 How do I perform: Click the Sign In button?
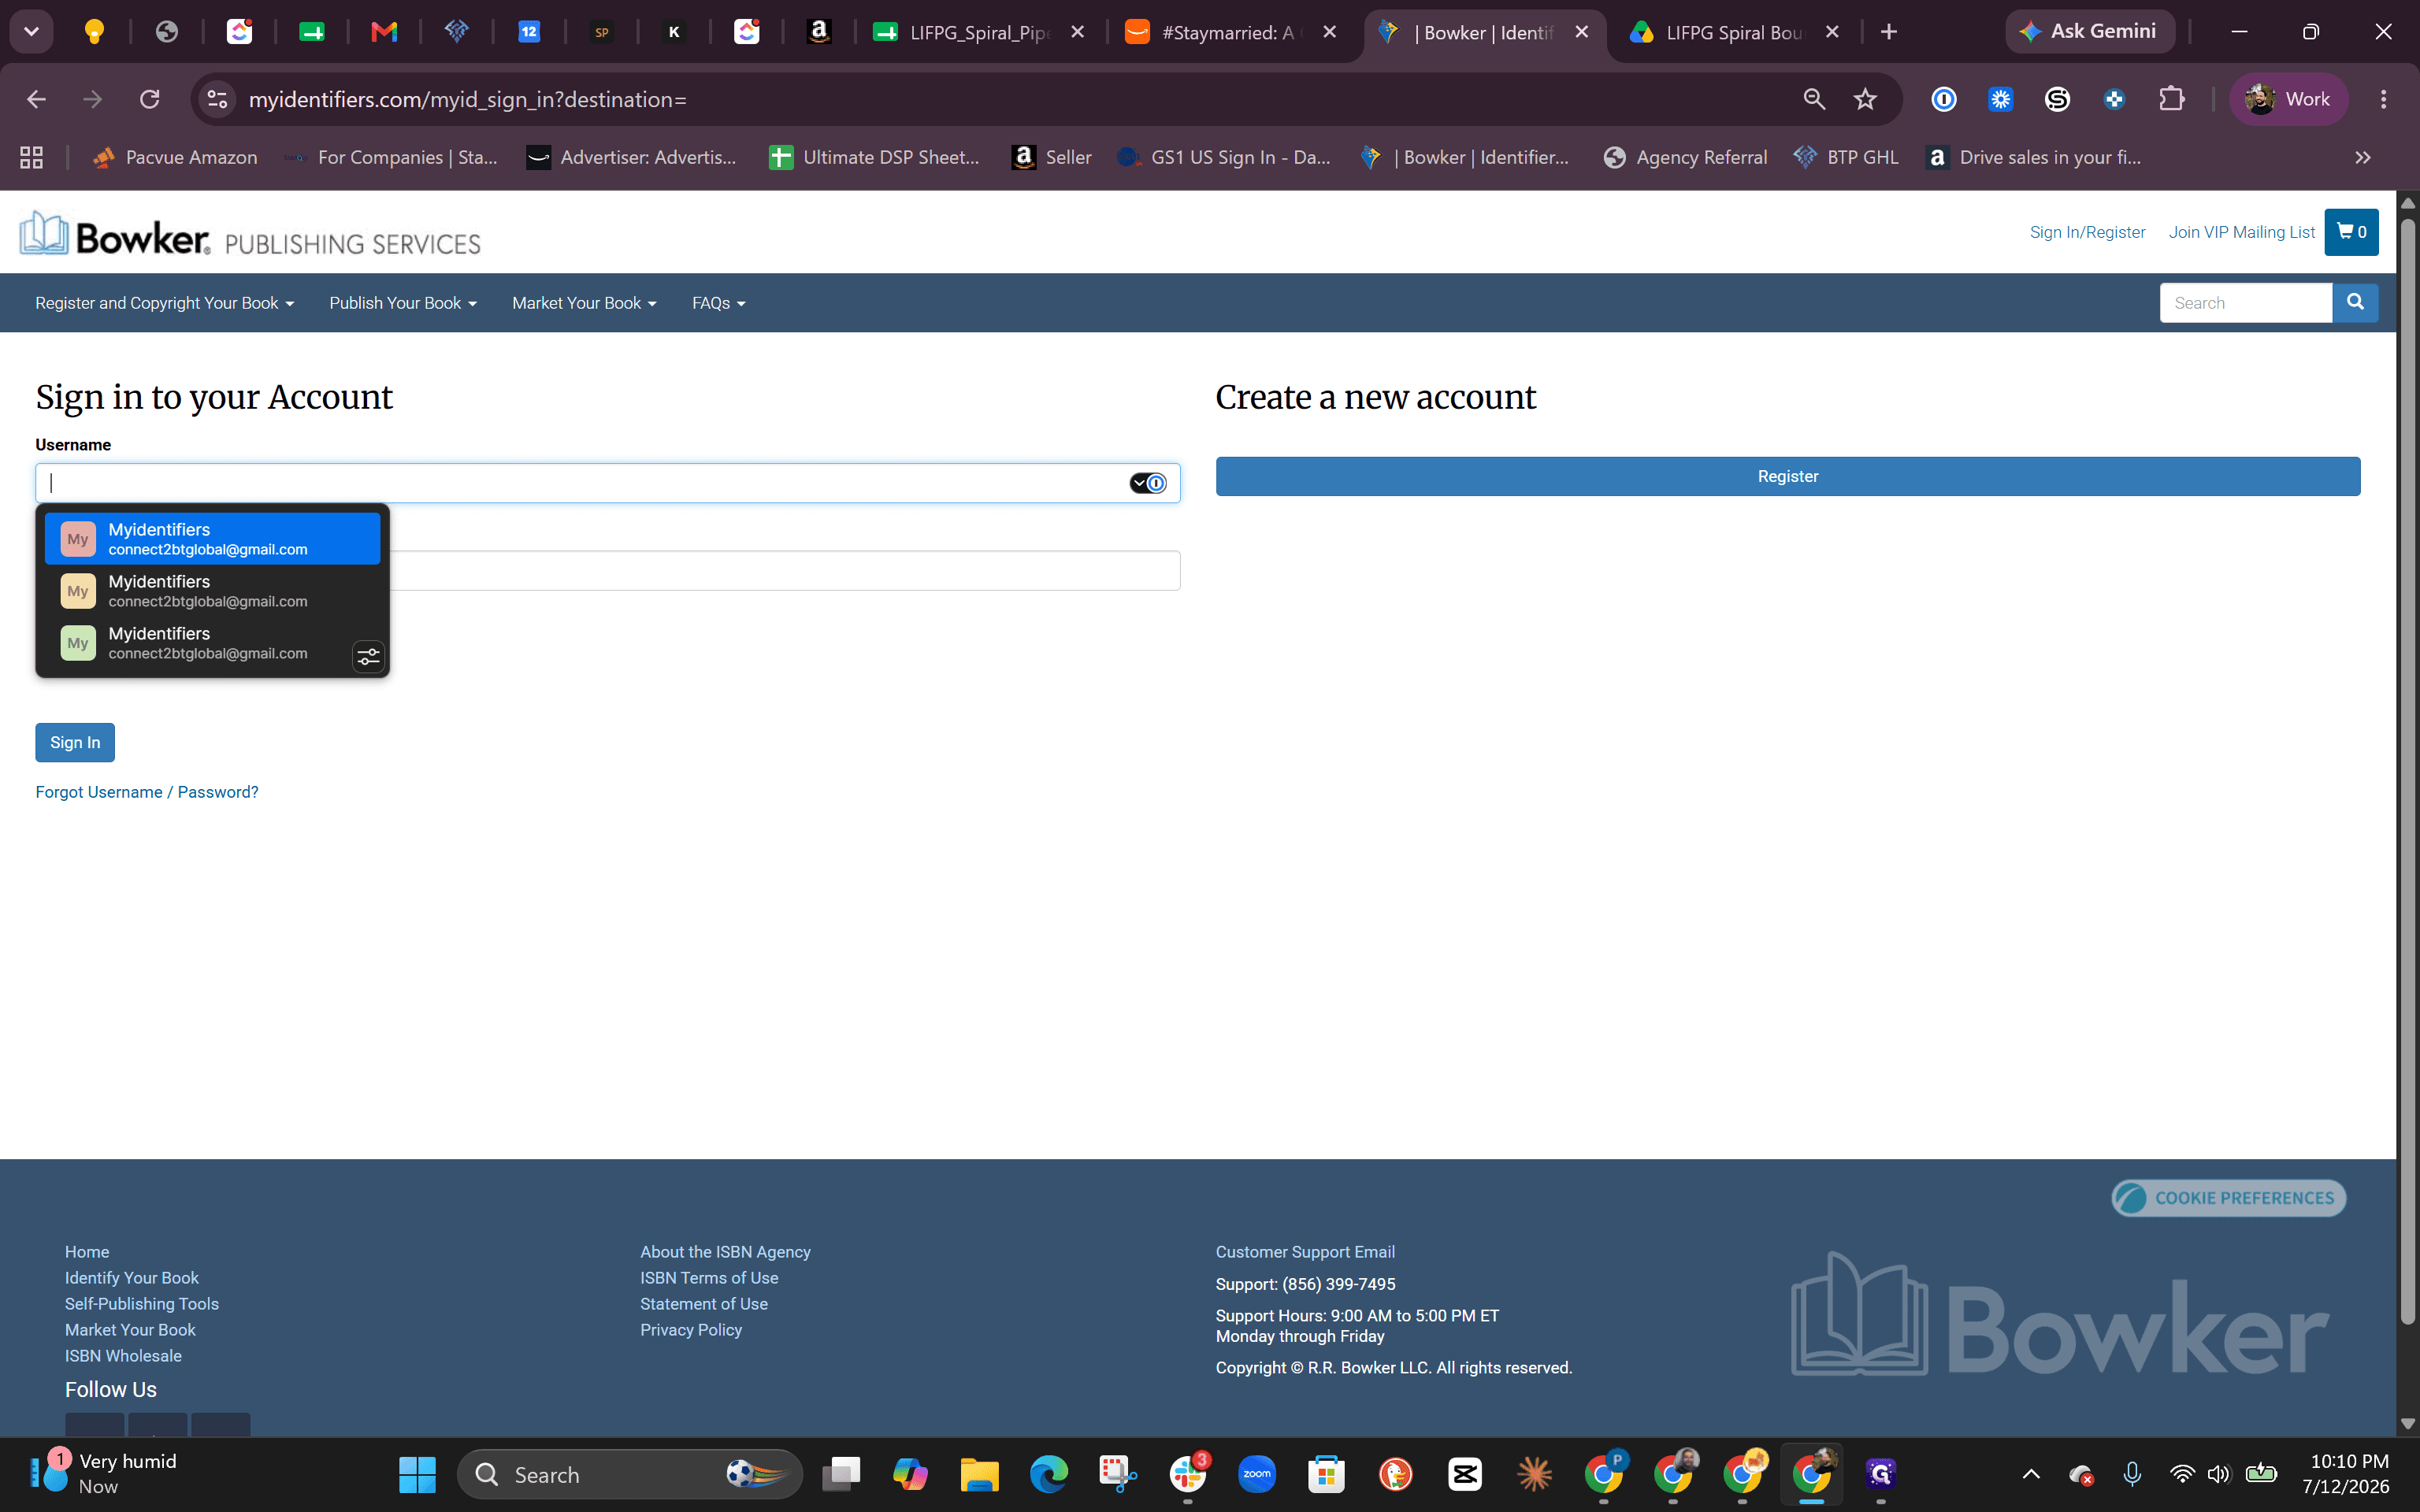pyautogui.click(x=75, y=742)
